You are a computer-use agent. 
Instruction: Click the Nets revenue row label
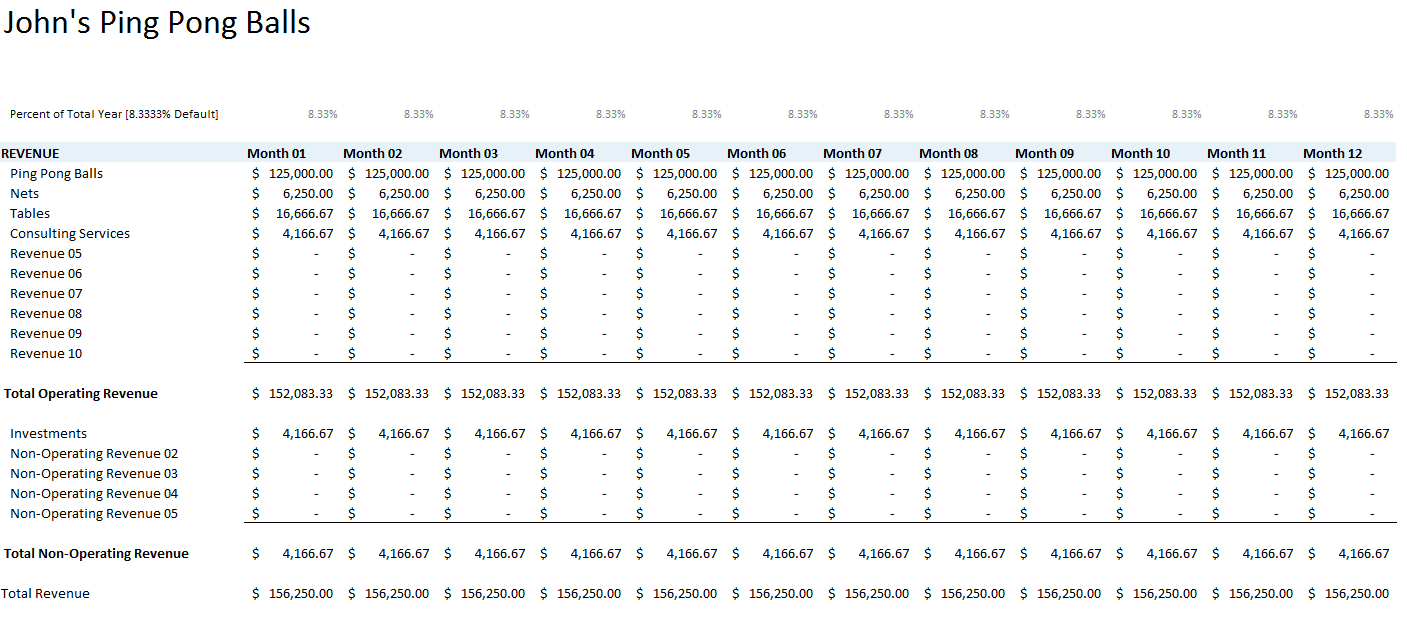[x=26, y=193]
